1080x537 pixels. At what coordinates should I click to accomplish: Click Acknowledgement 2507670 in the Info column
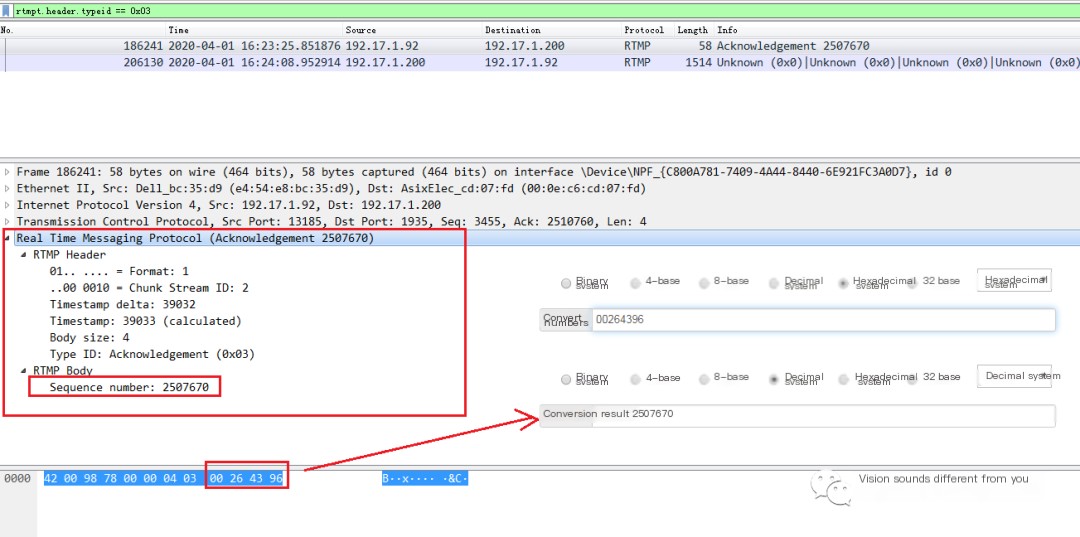tap(793, 46)
